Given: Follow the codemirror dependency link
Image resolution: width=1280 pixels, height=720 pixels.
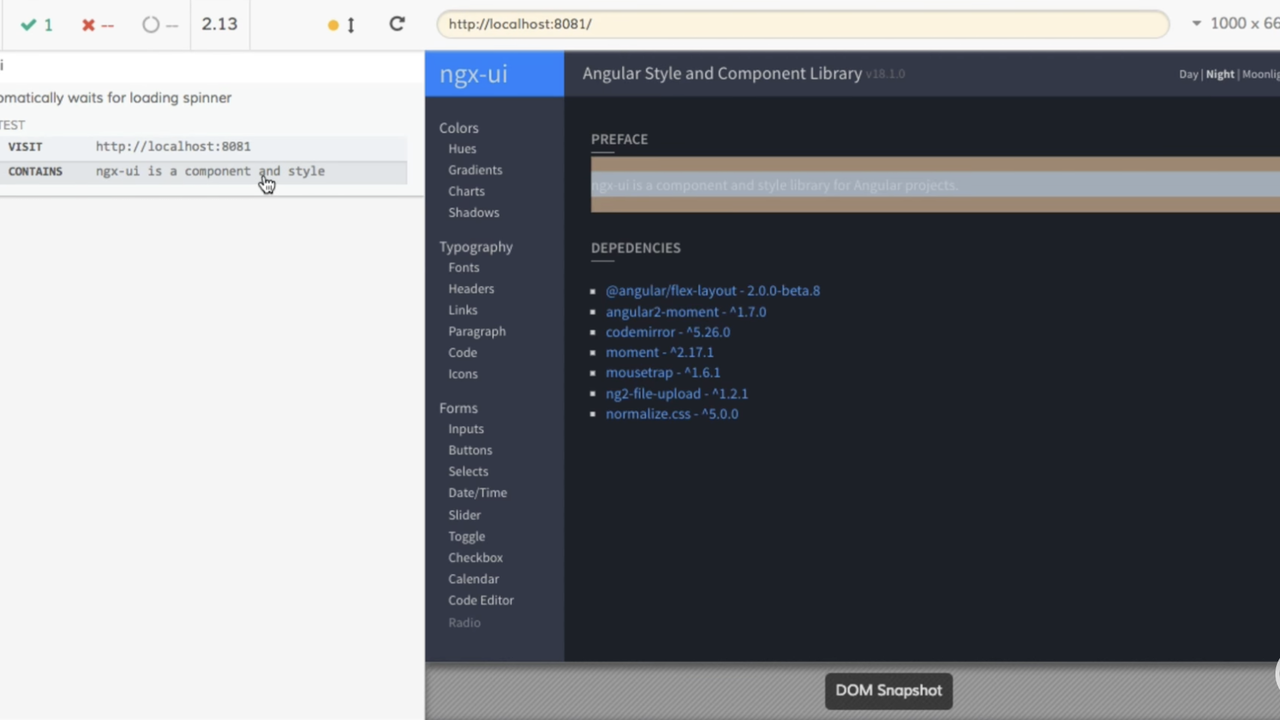Looking at the screenshot, I should [x=667, y=332].
